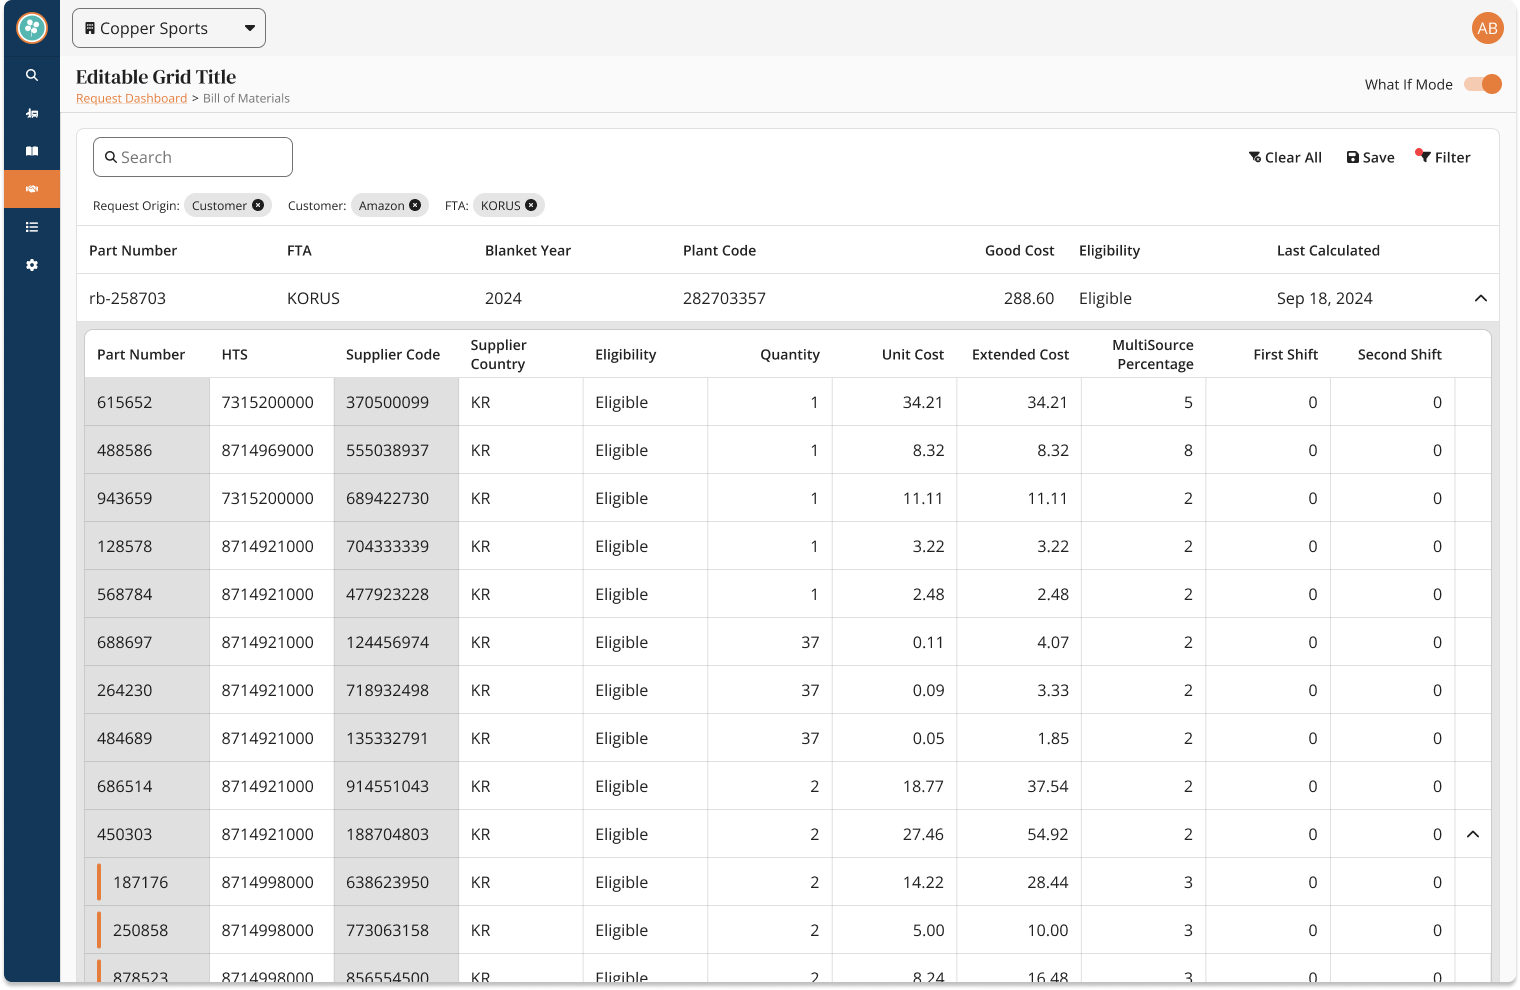Open the search icon in the sidebar
1520x990 pixels.
pyautogui.click(x=32, y=75)
